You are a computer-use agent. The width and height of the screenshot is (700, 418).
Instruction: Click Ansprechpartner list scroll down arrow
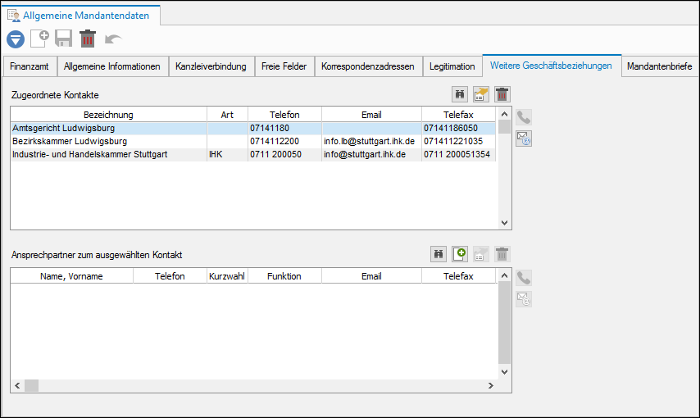(504, 372)
